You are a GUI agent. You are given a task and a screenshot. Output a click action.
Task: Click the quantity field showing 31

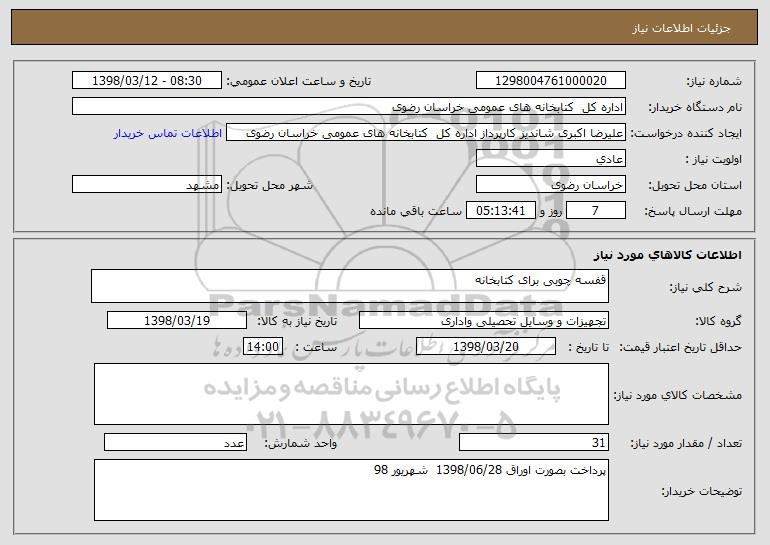(534, 442)
